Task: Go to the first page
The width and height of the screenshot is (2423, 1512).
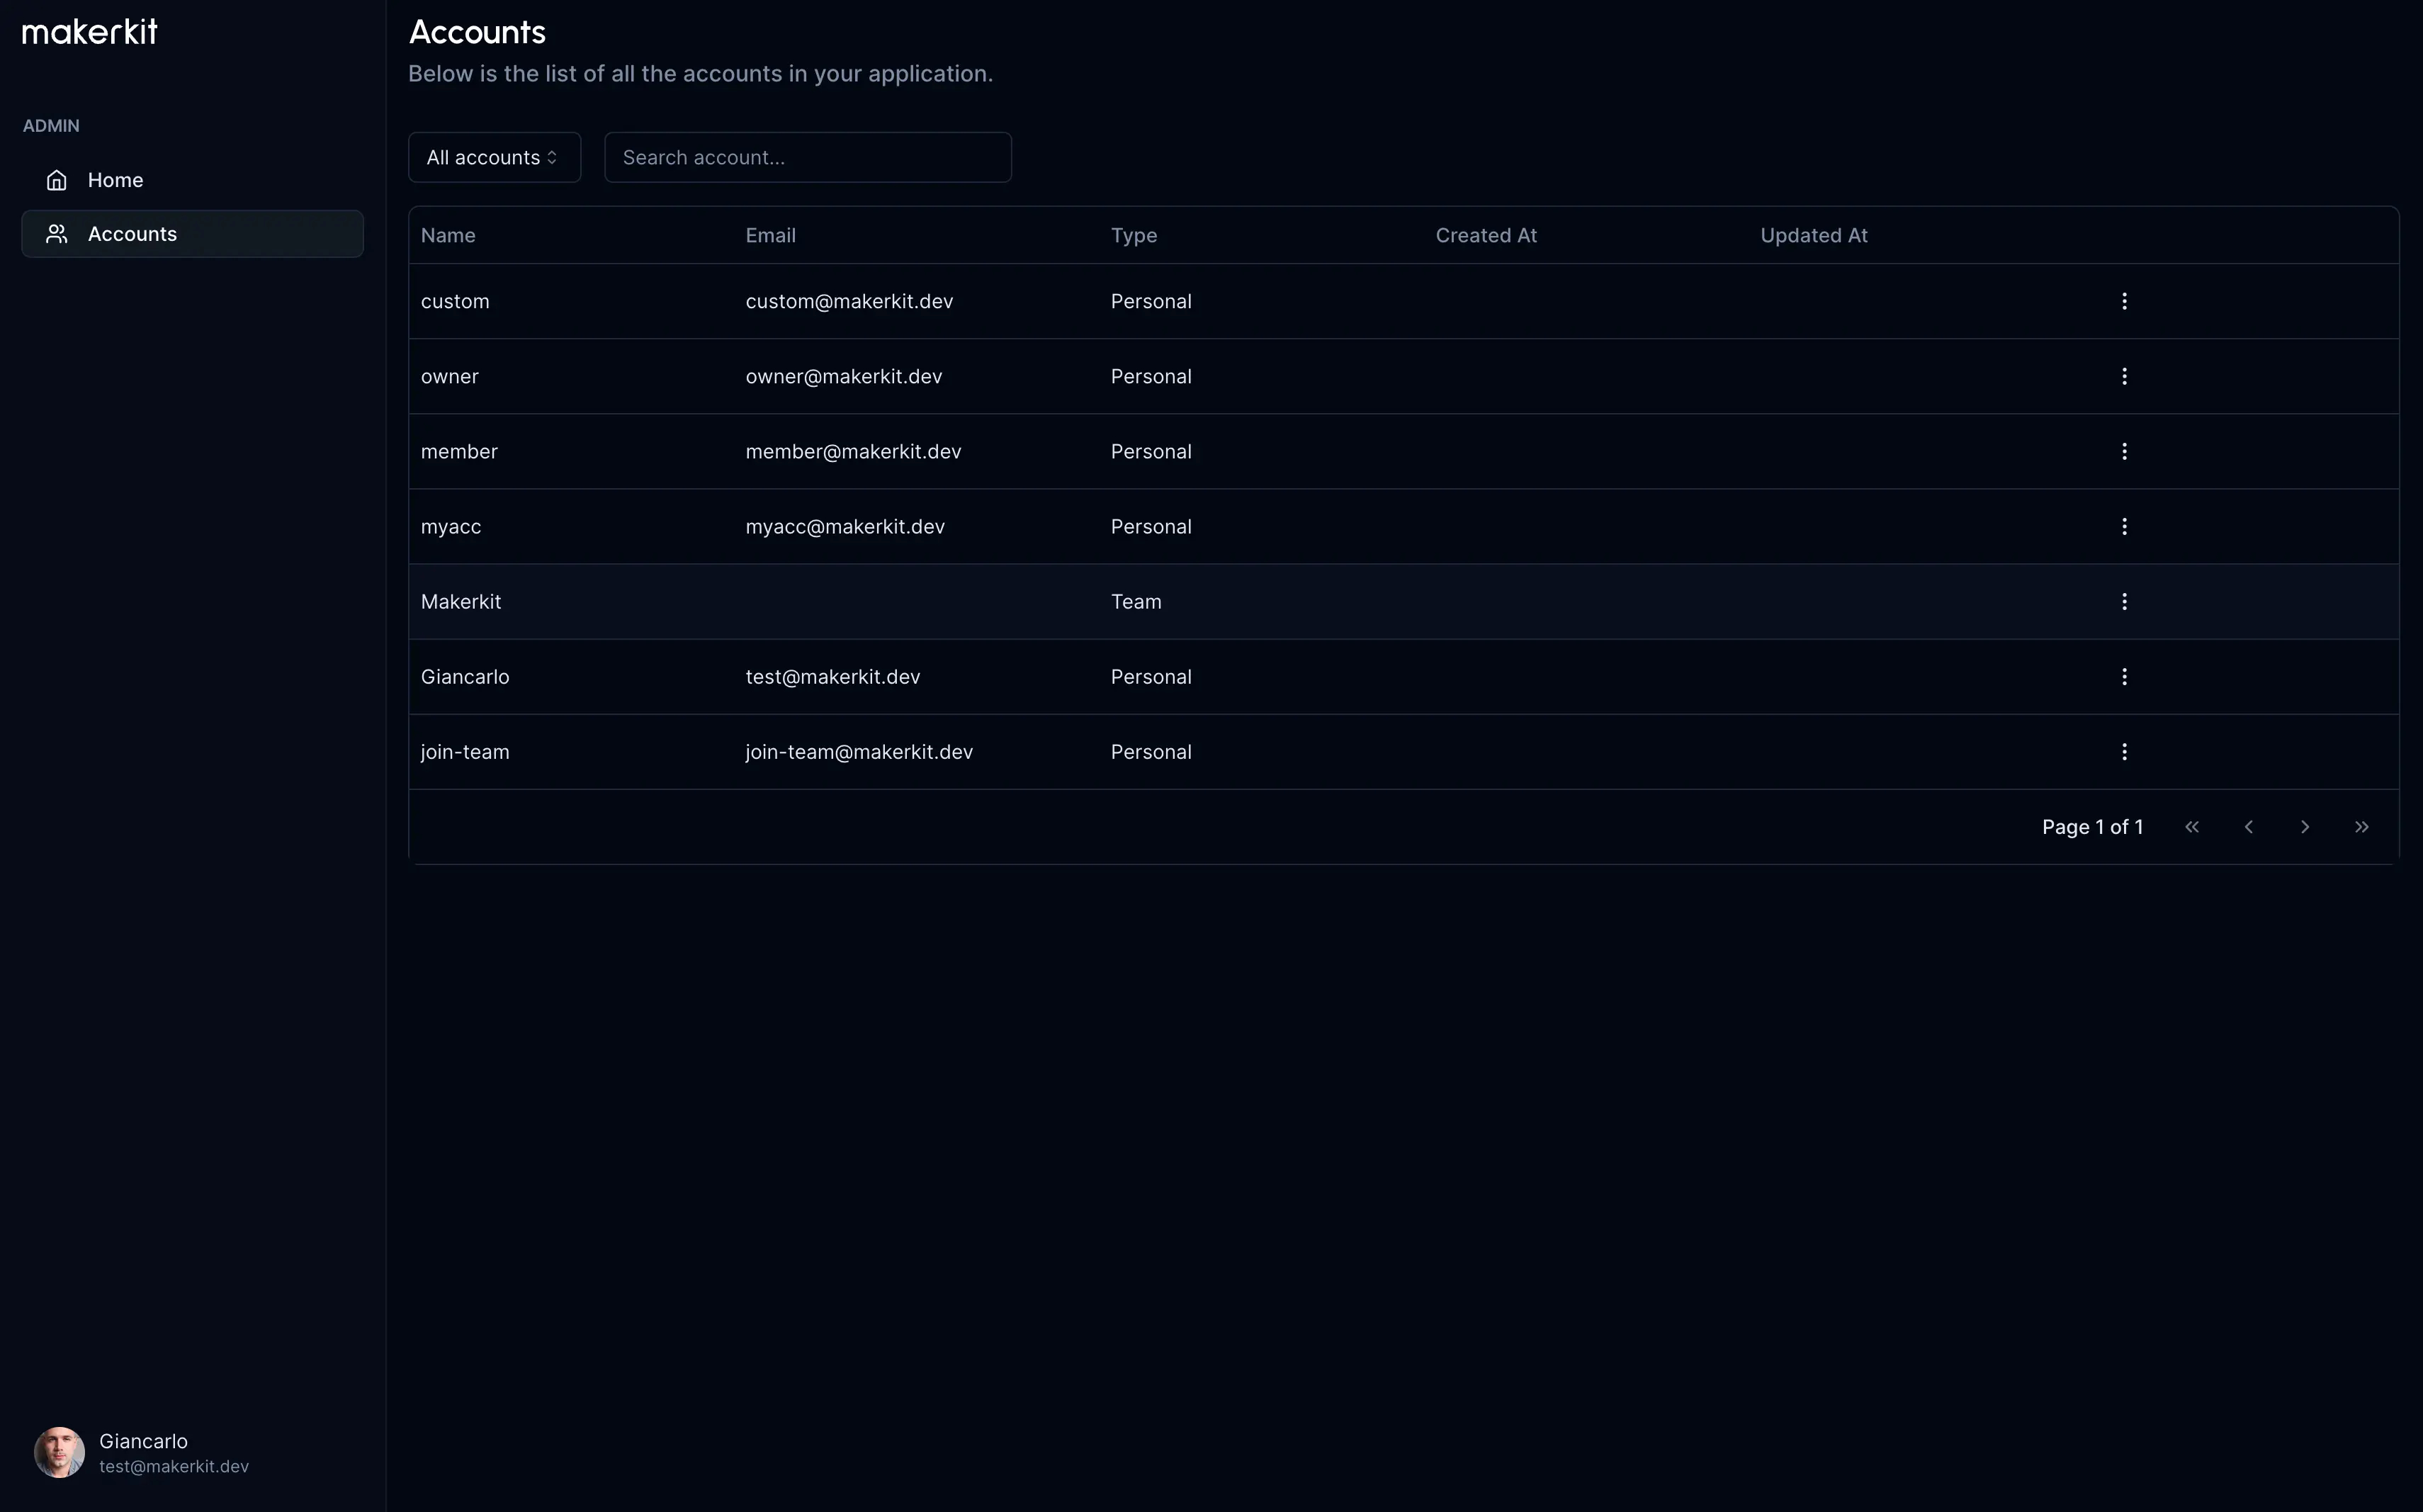Action: [2191, 827]
